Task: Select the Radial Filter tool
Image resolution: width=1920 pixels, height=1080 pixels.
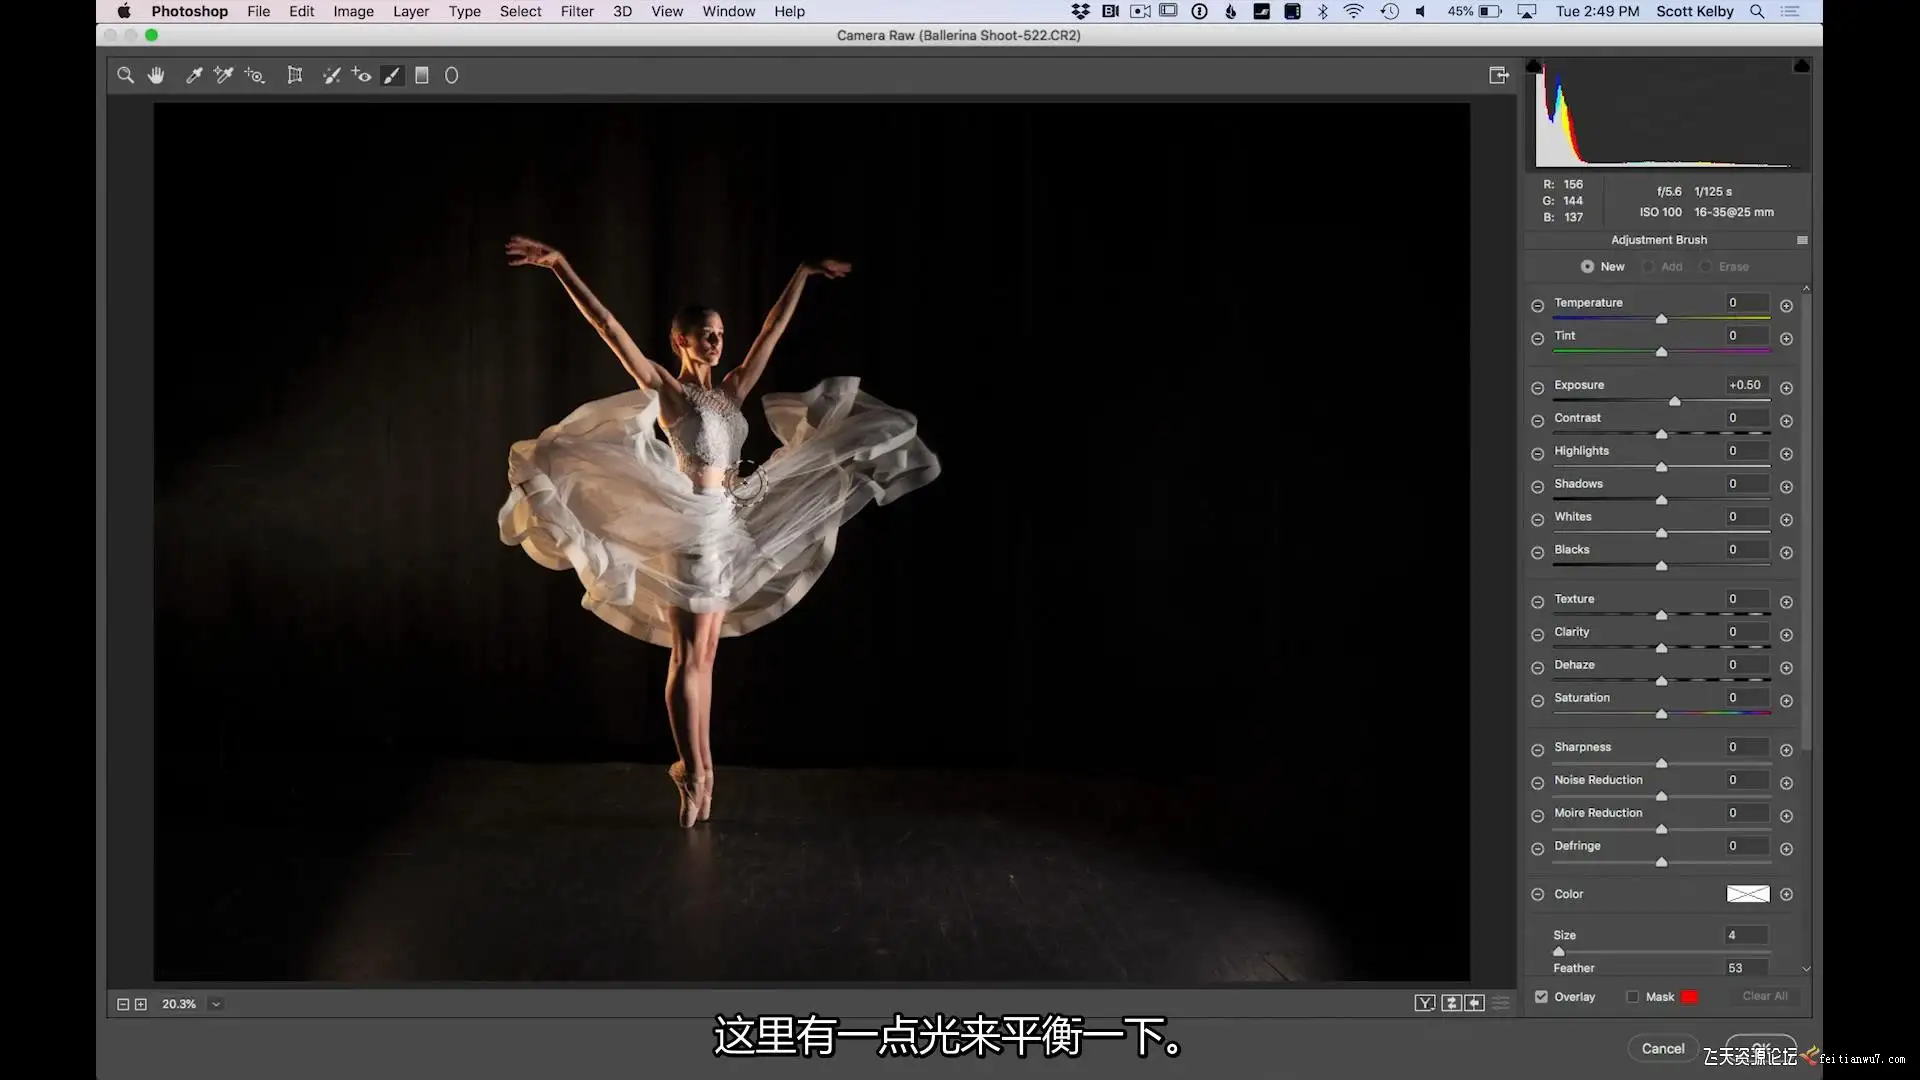Action: [451, 75]
